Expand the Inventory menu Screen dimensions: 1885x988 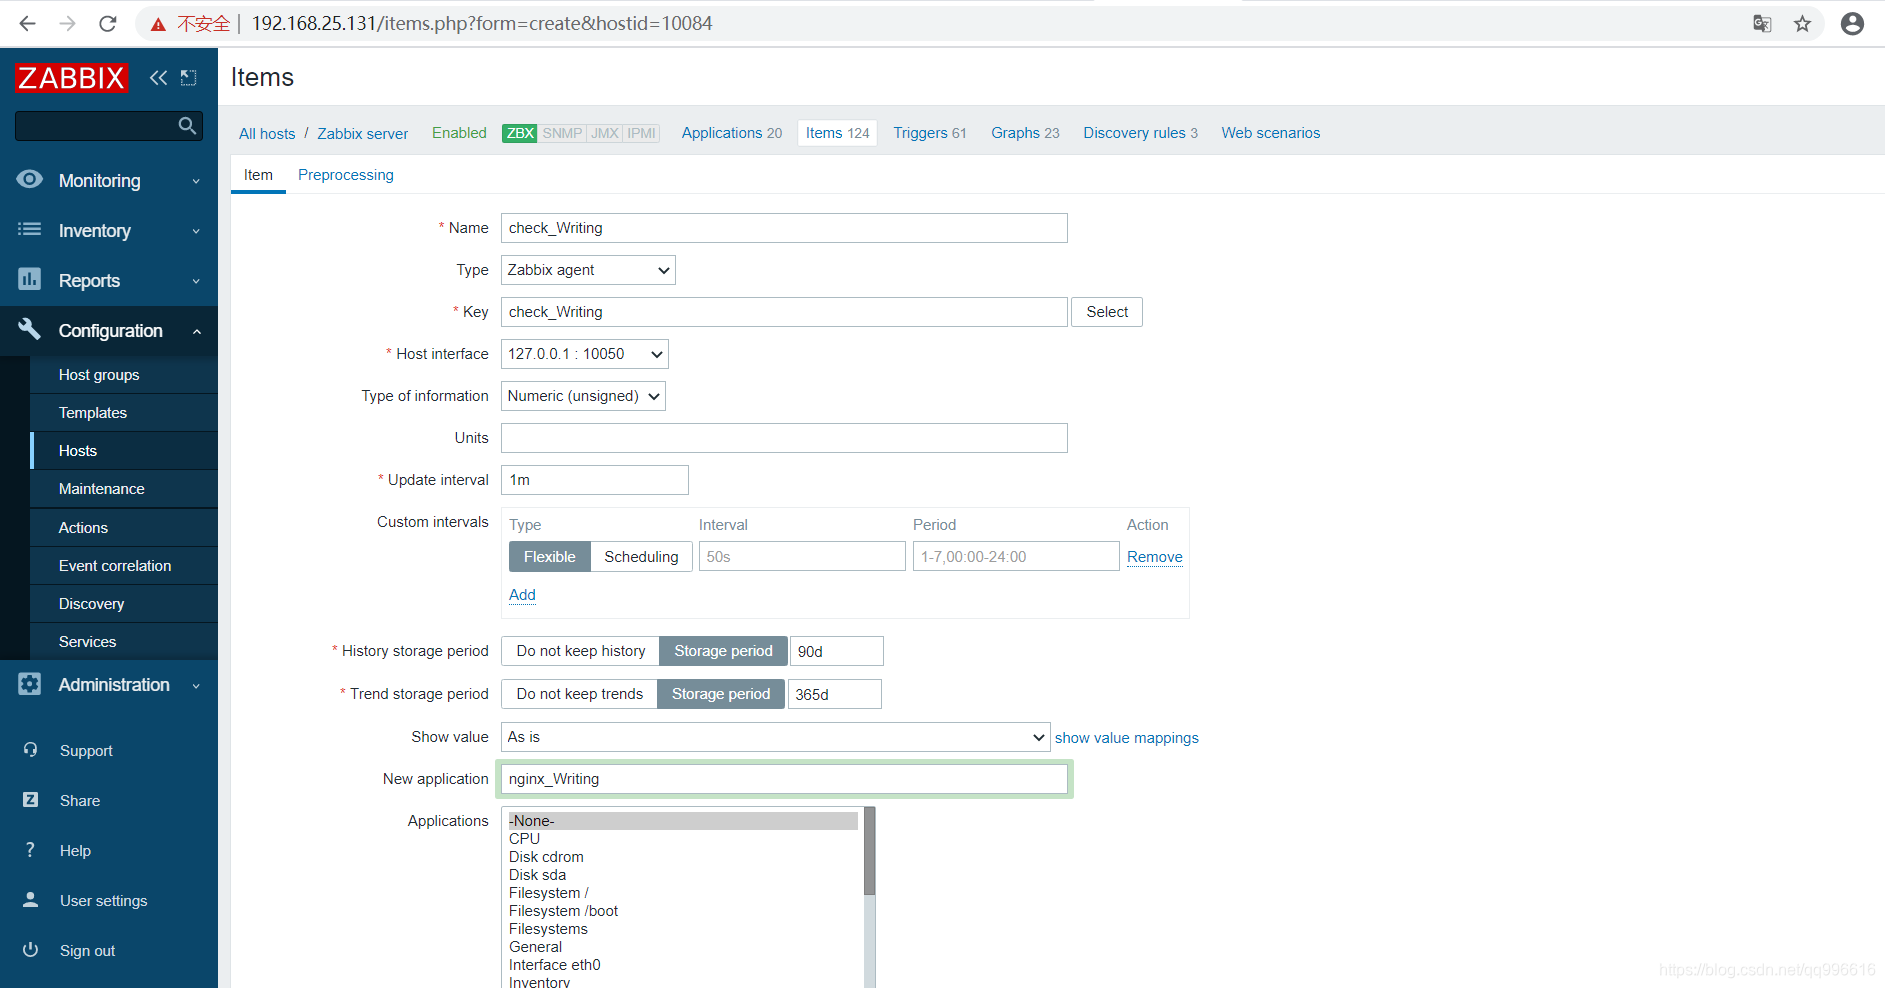pos(108,230)
